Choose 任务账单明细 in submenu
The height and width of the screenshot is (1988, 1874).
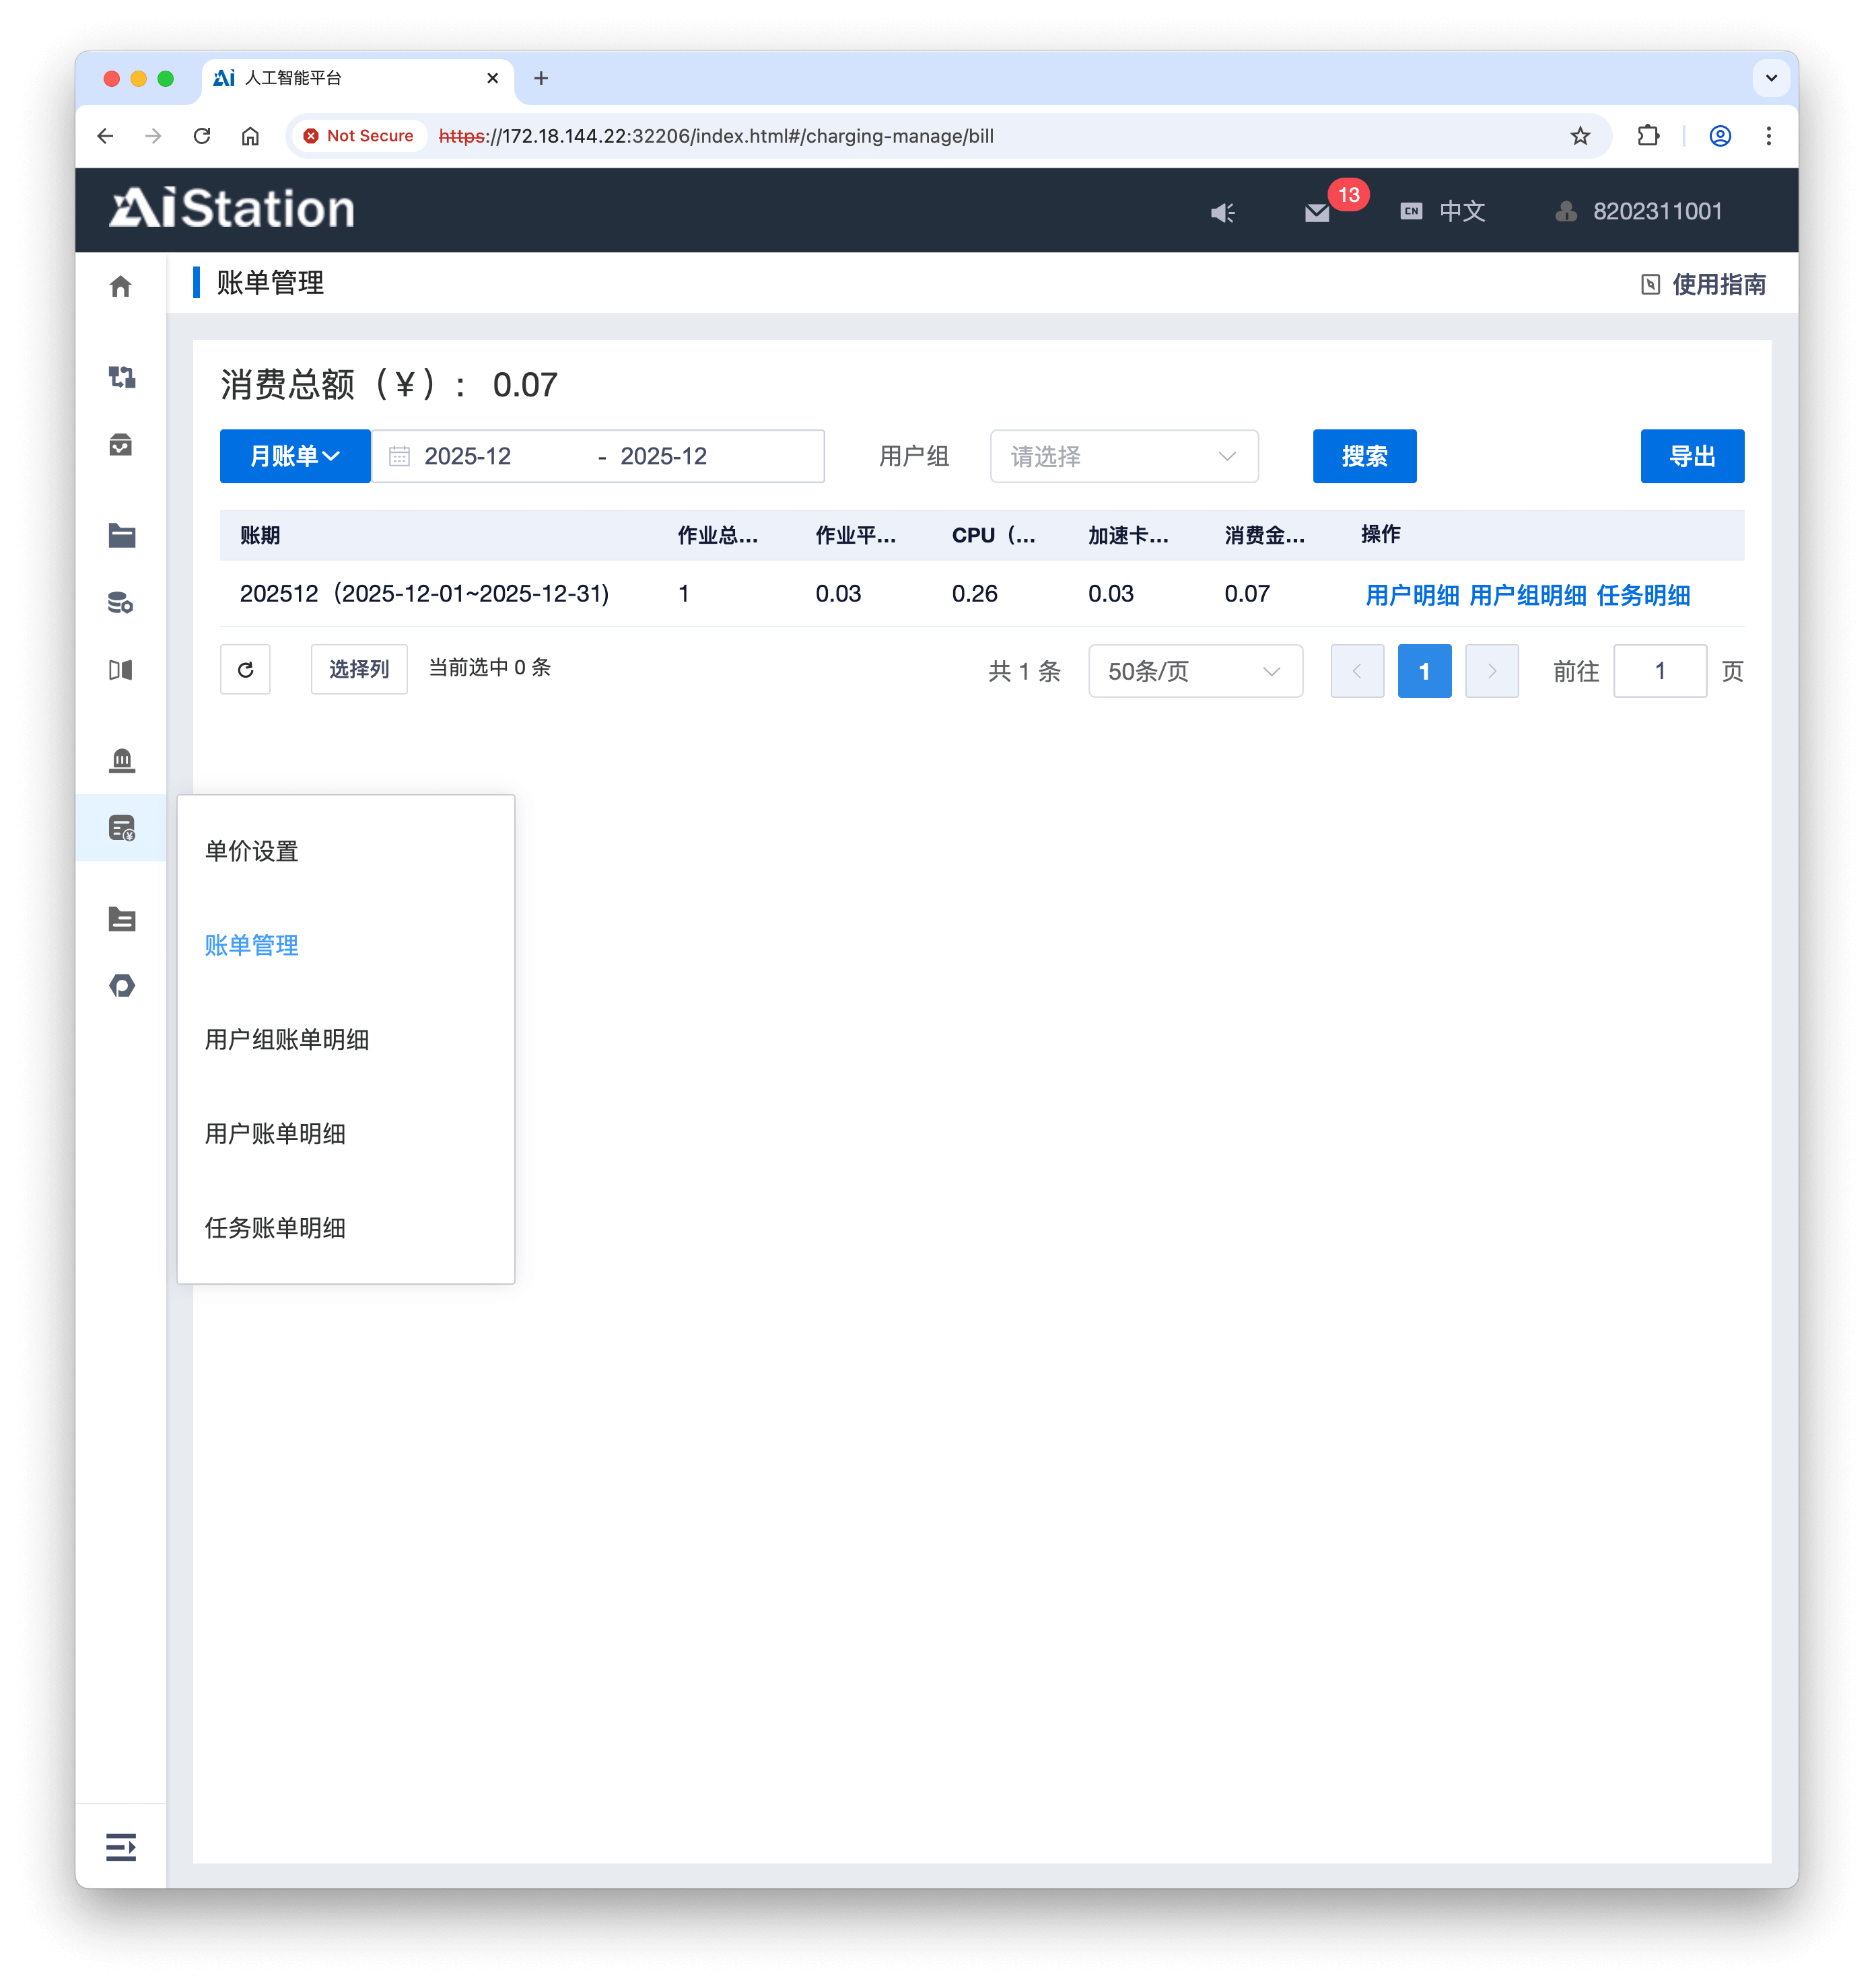[x=275, y=1227]
